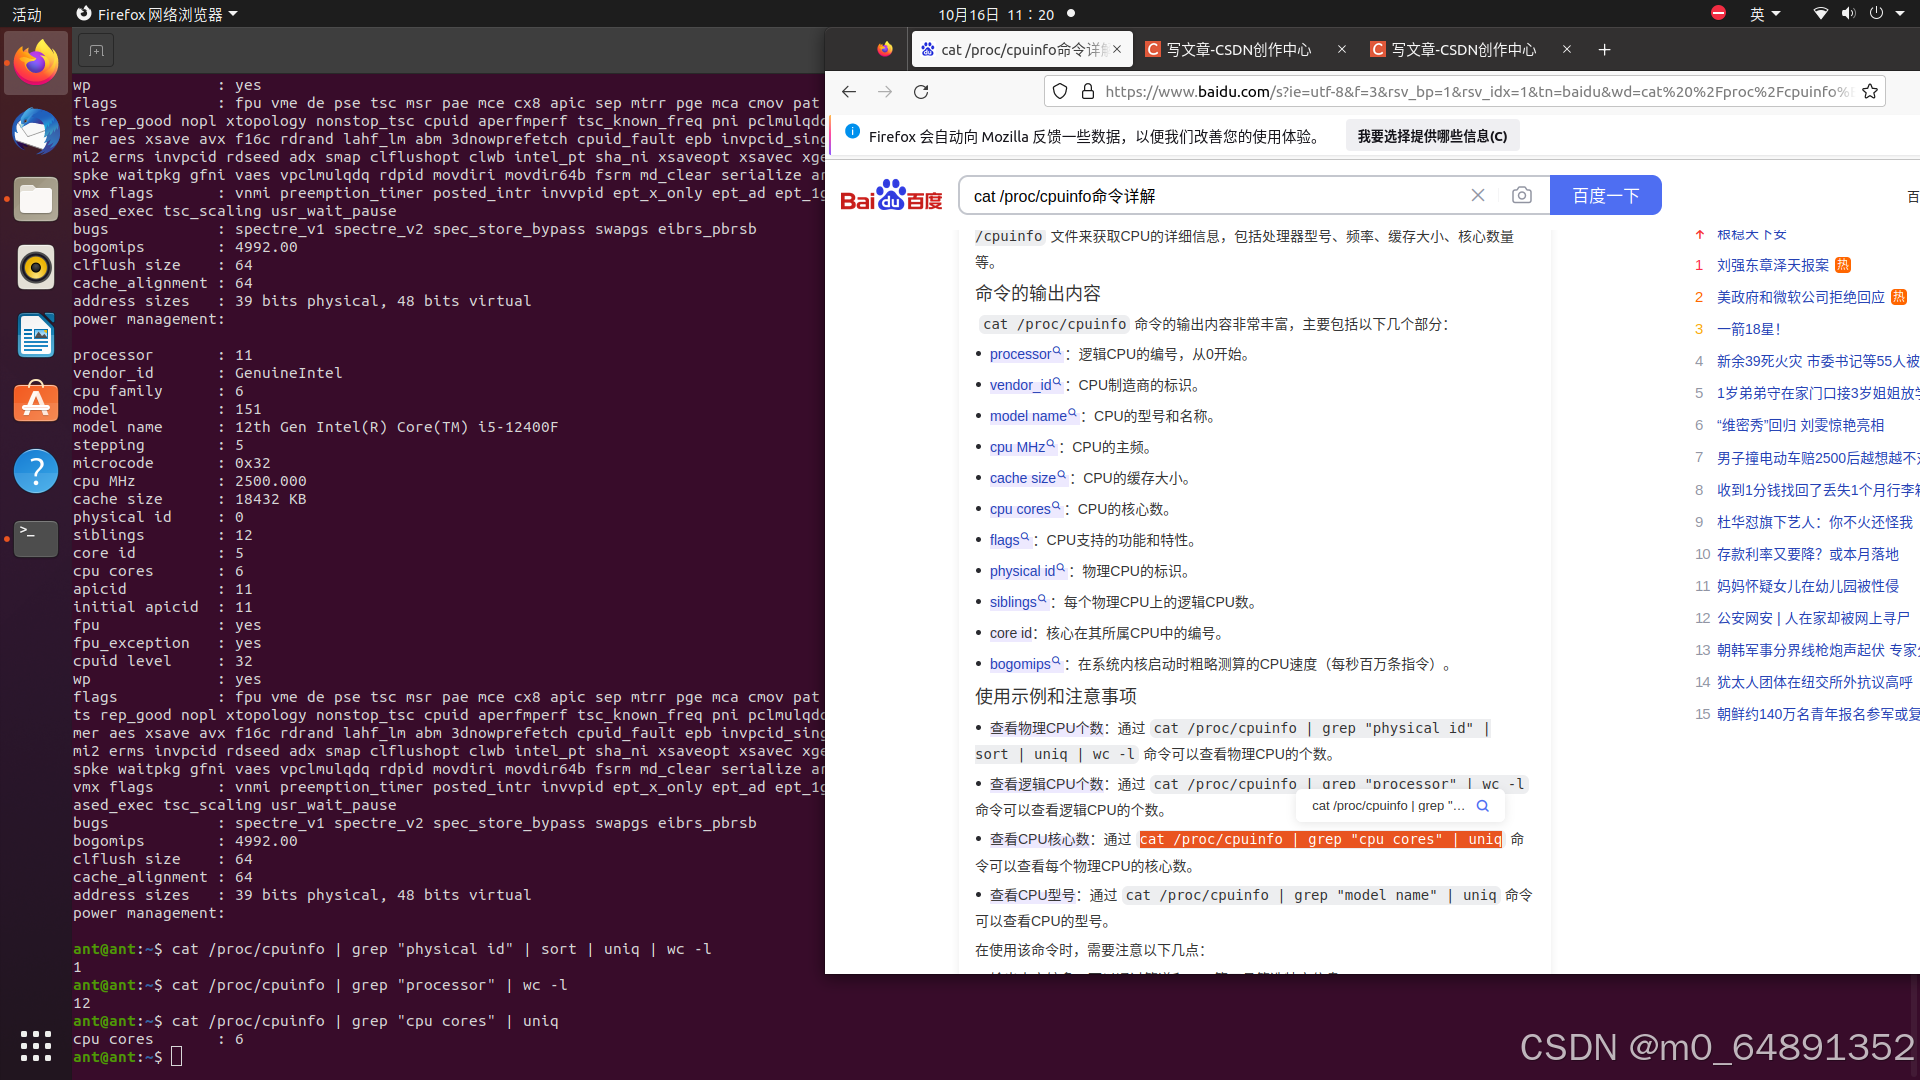Click new terminal tab icon
This screenshot has width=1920, height=1080.
click(96, 50)
